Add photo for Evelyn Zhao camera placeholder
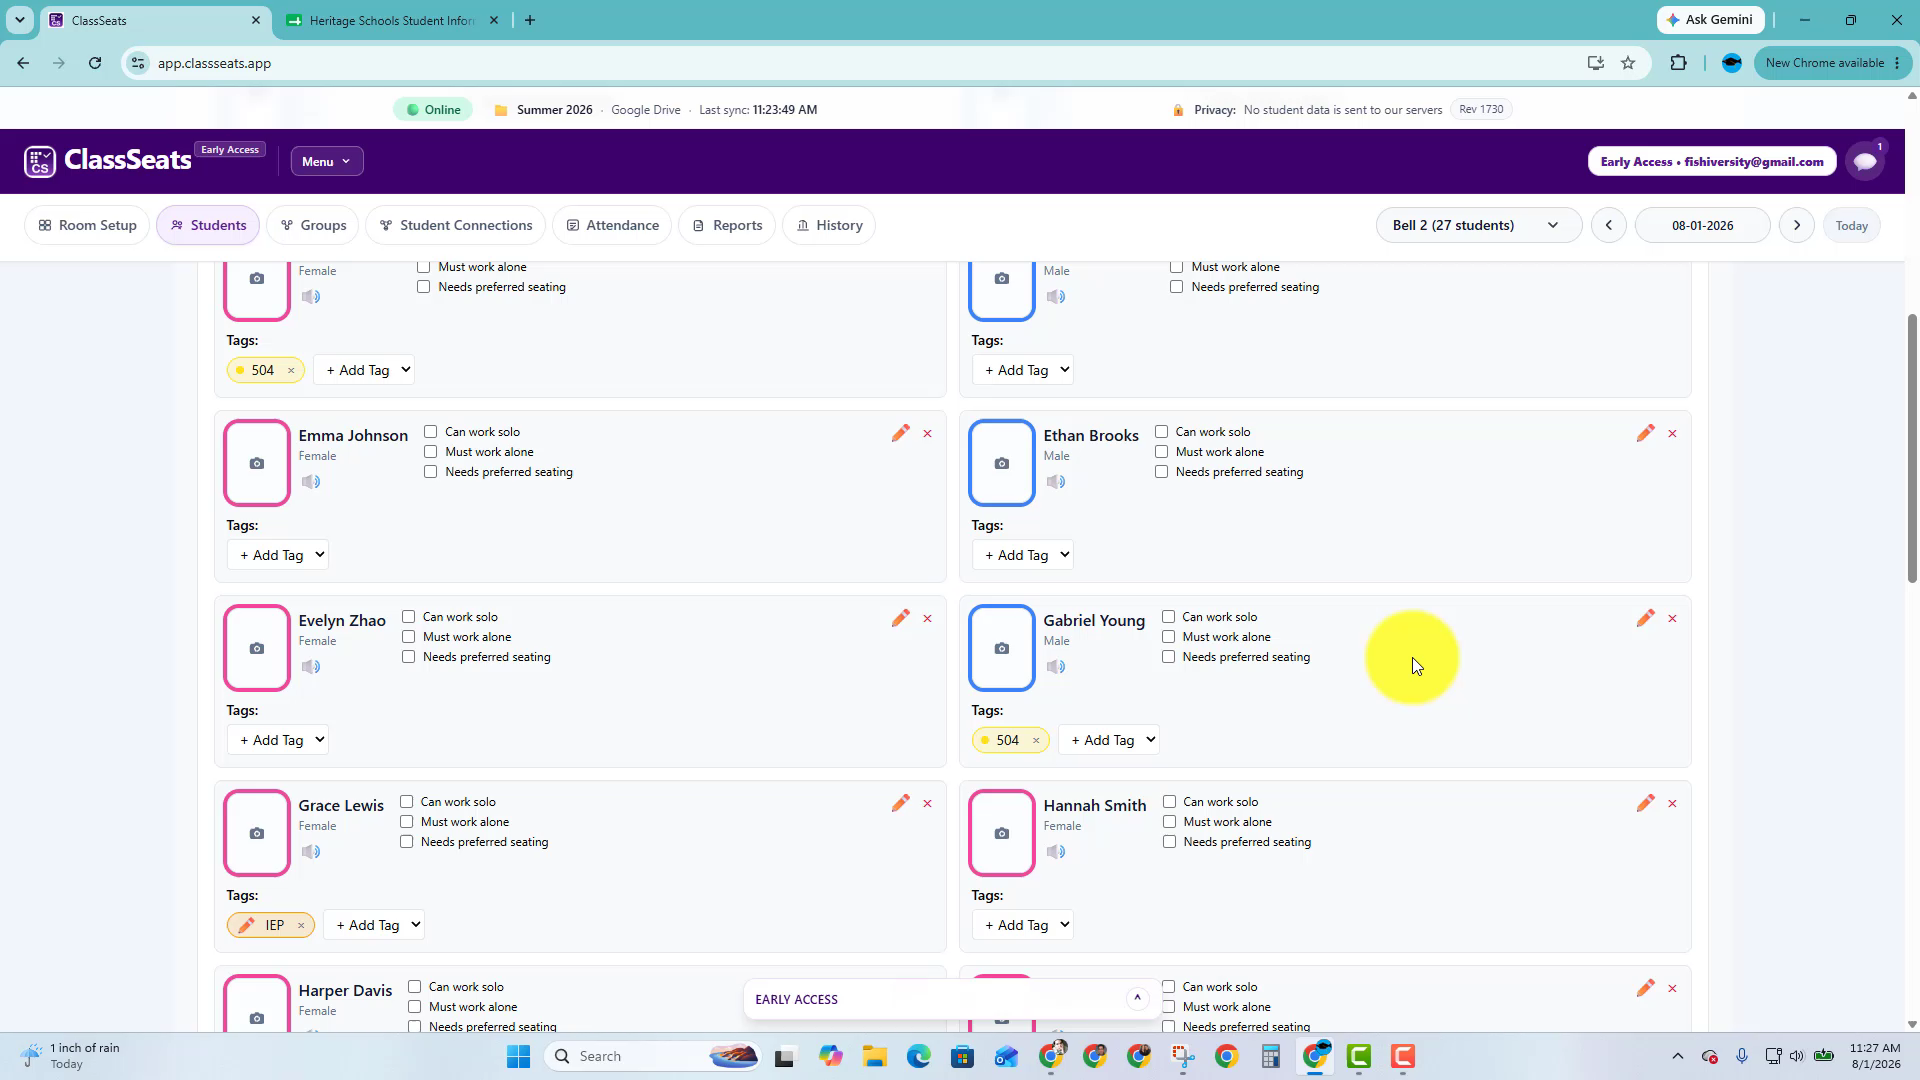 [257, 648]
